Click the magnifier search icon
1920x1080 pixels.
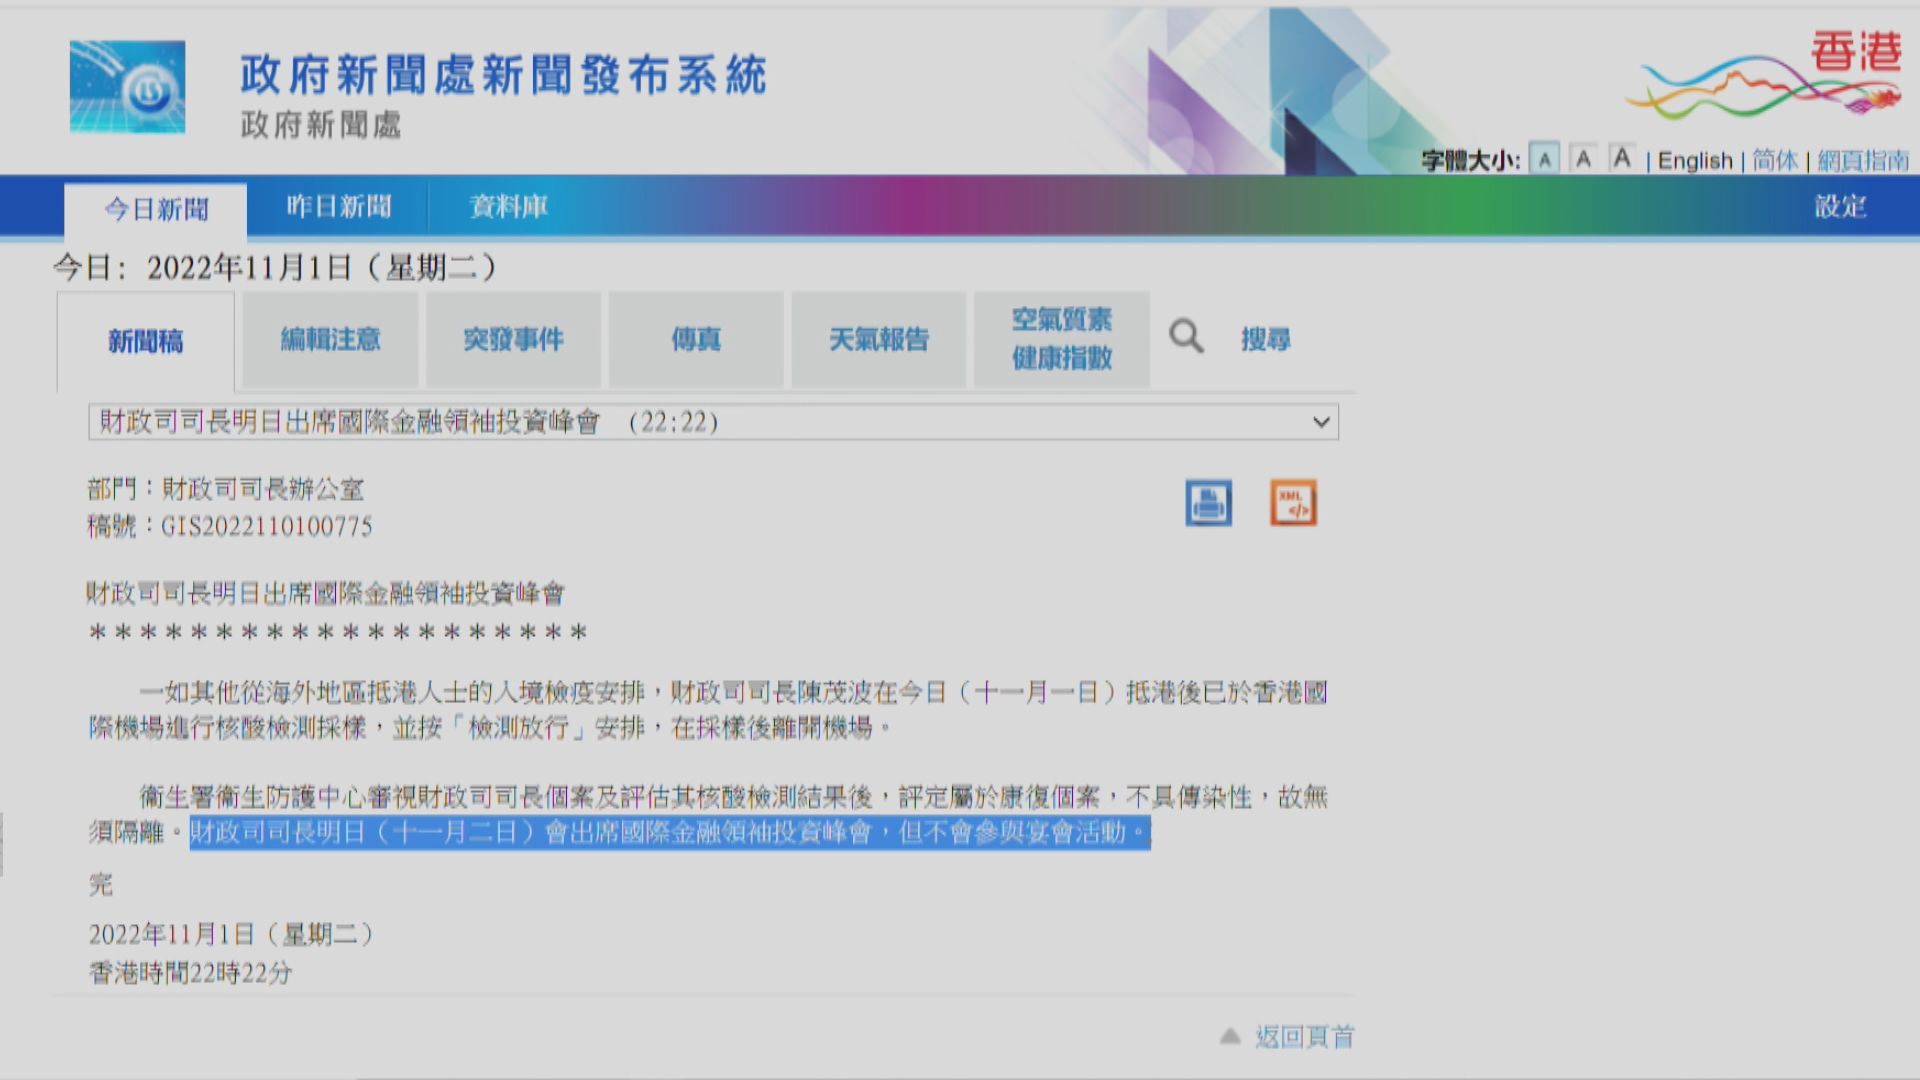1186,337
